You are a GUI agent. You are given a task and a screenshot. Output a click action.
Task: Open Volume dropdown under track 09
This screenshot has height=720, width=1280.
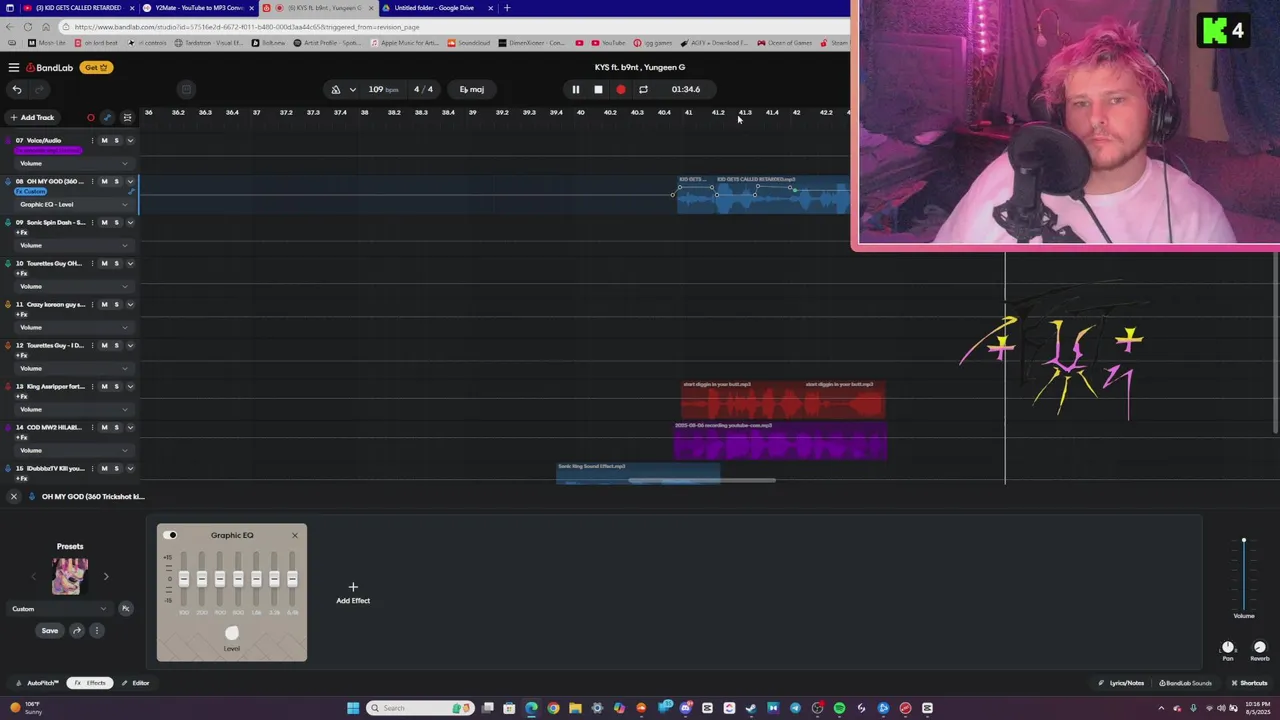coord(74,245)
